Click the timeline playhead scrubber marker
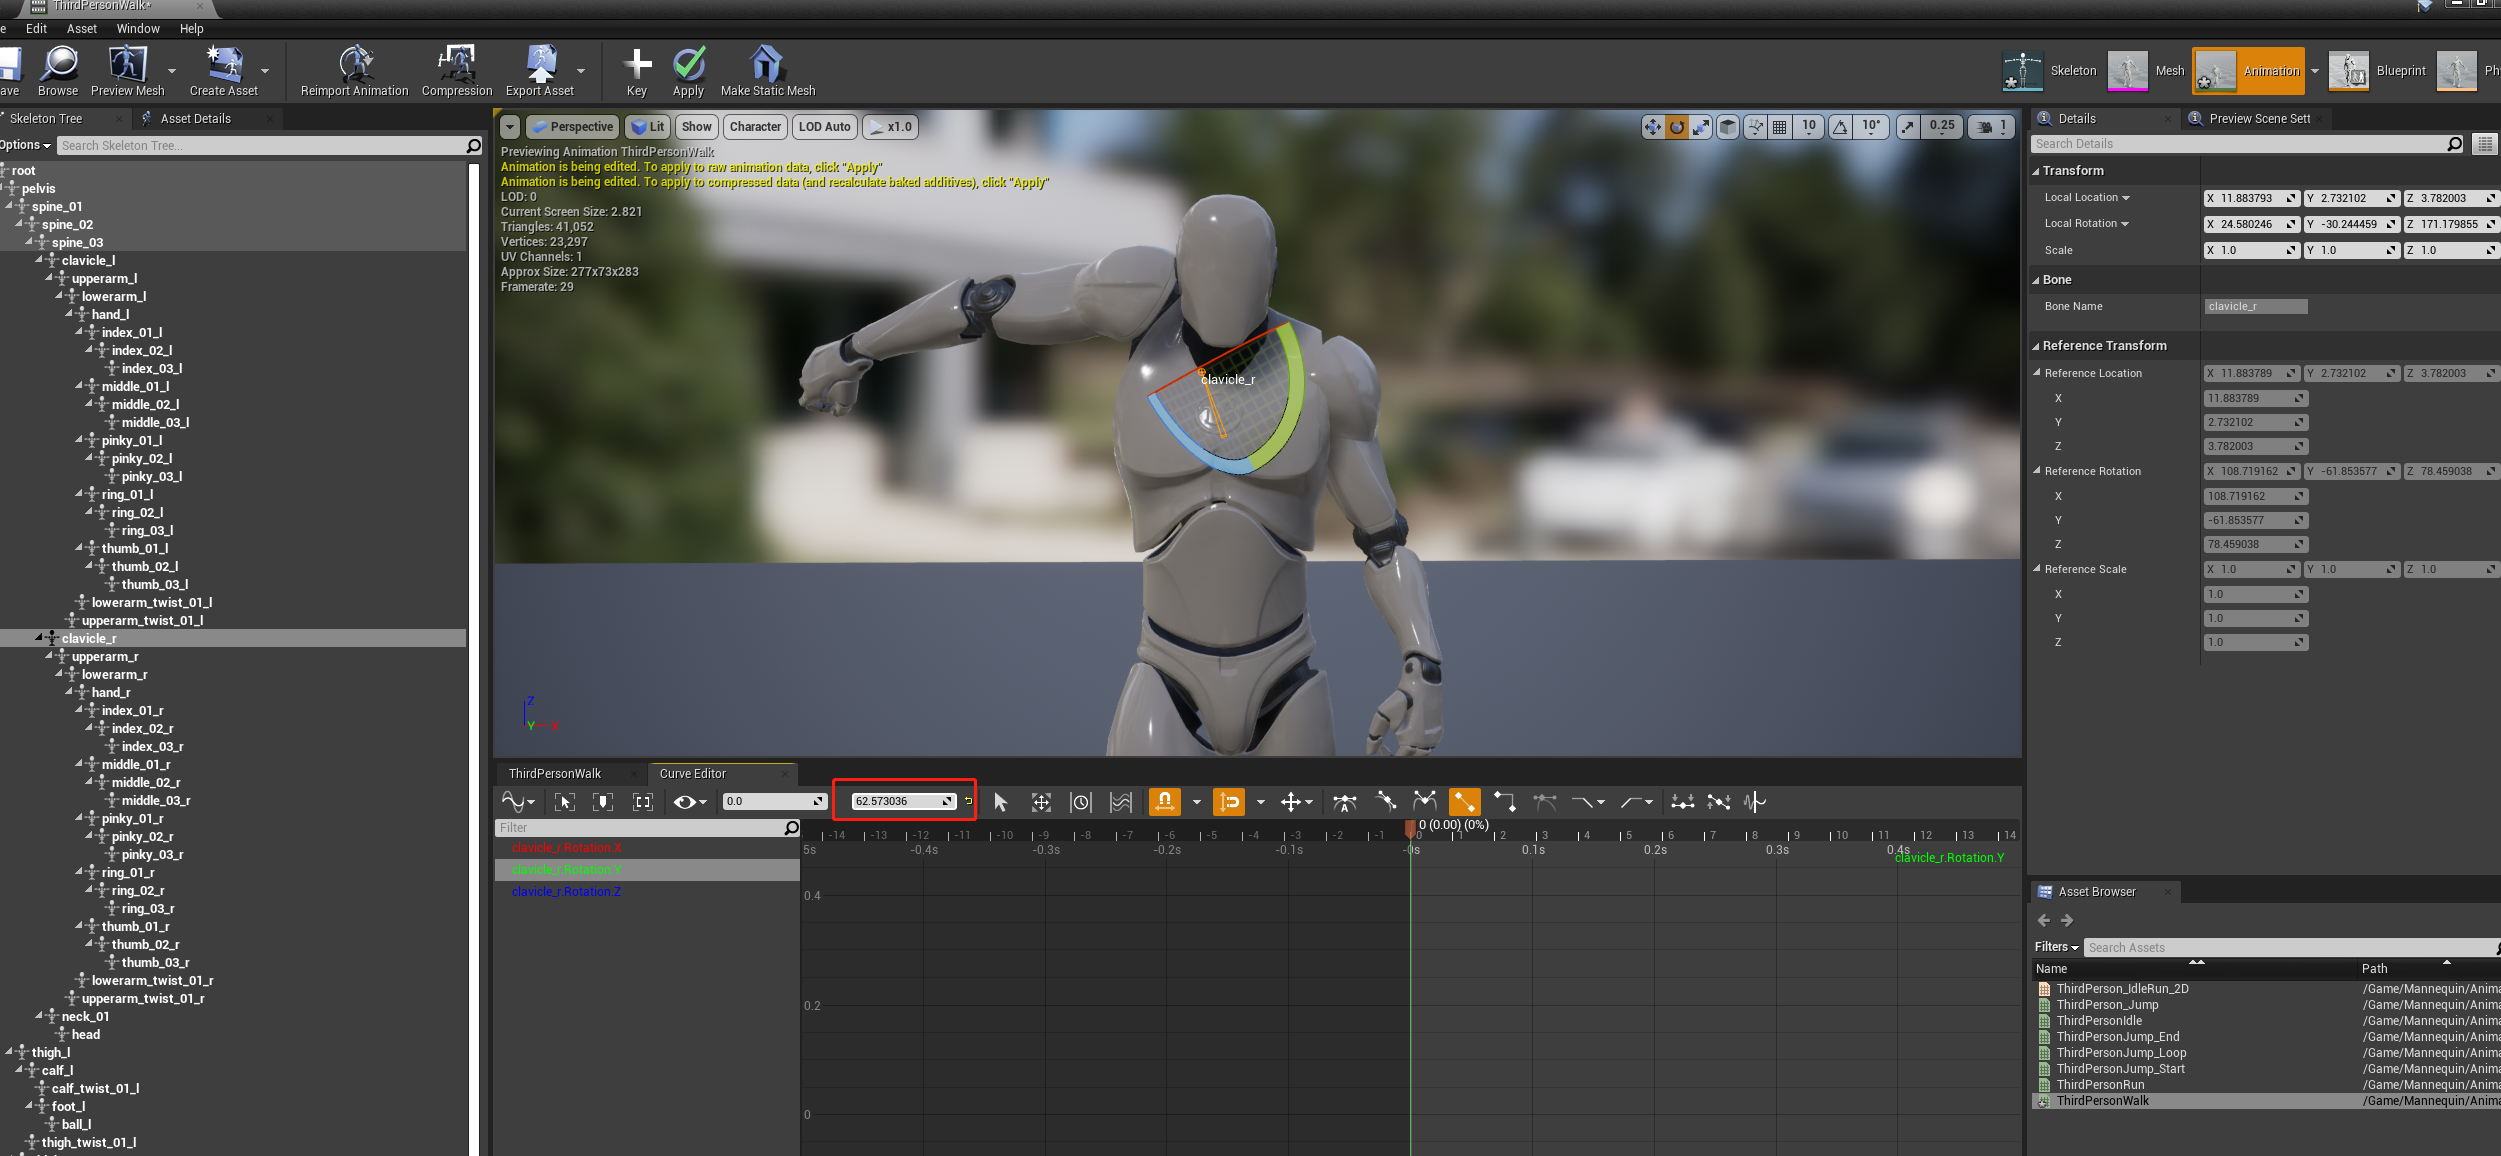This screenshot has height=1156, width=2501. [x=1410, y=828]
